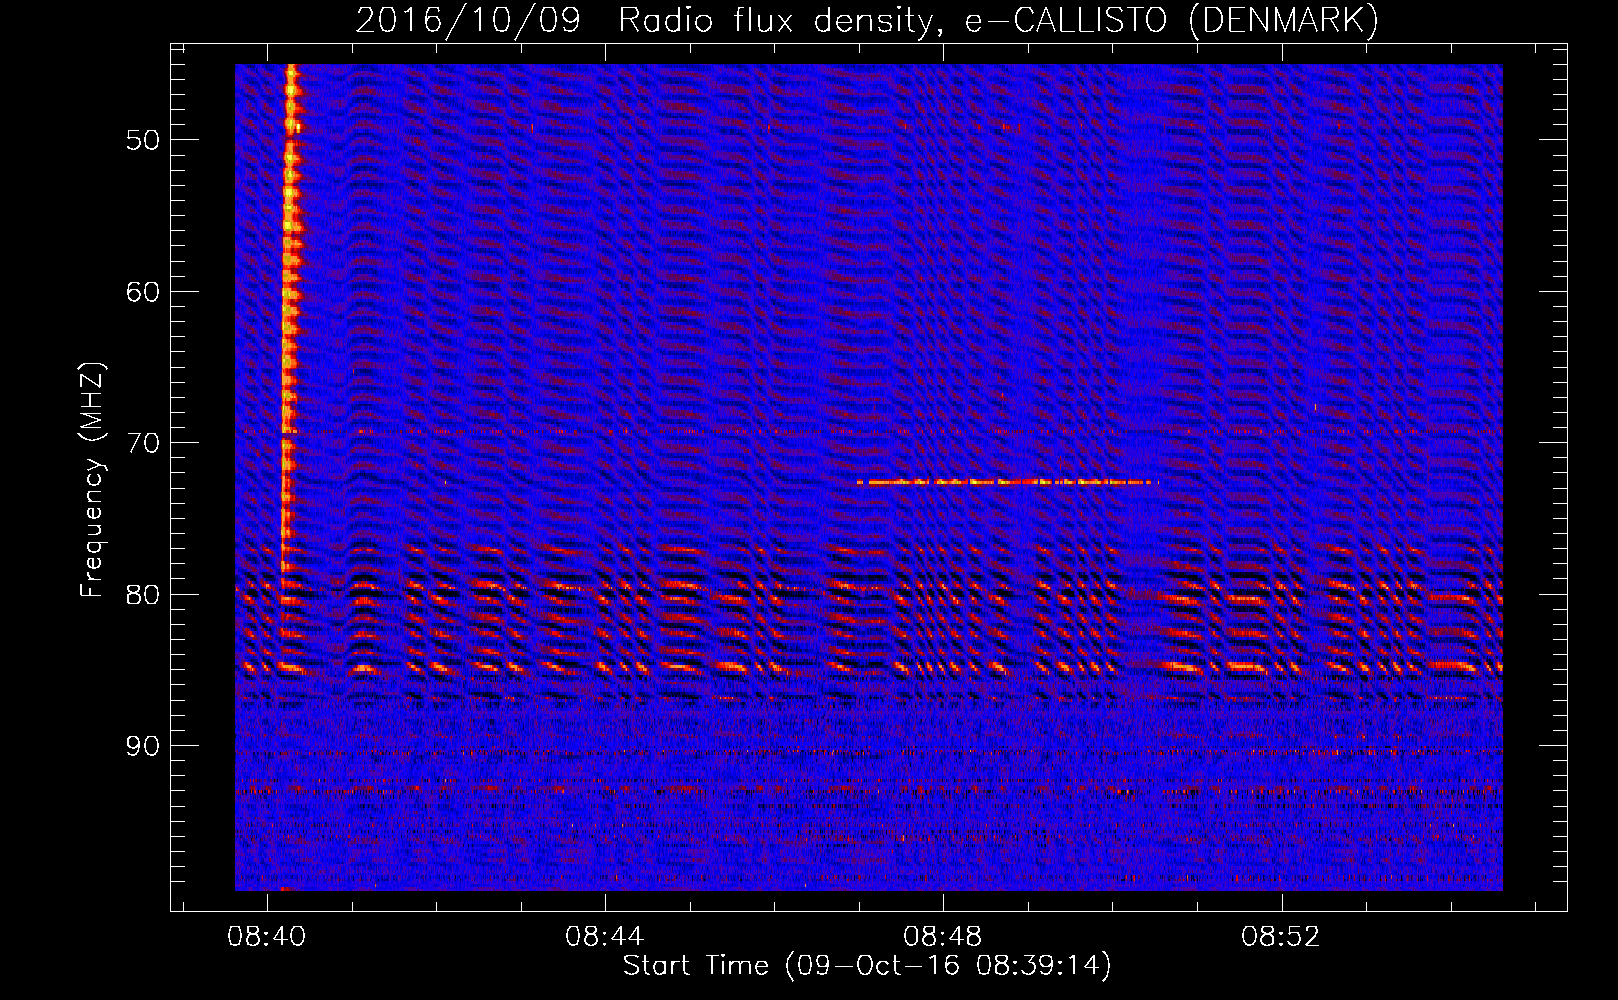Click the 60 frequency tick label
The height and width of the screenshot is (1000, 1618).
pyautogui.click(x=143, y=292)
